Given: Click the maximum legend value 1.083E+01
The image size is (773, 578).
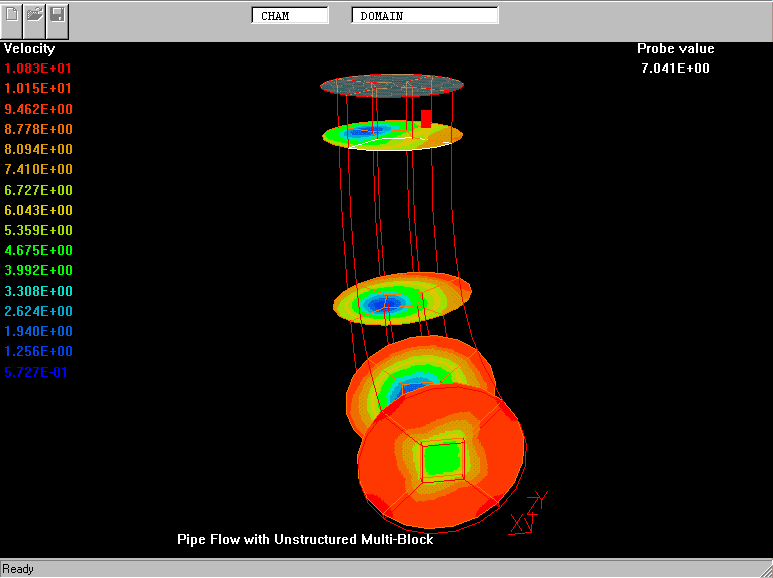Looking at the screenshot, I should tap(38, 68).
